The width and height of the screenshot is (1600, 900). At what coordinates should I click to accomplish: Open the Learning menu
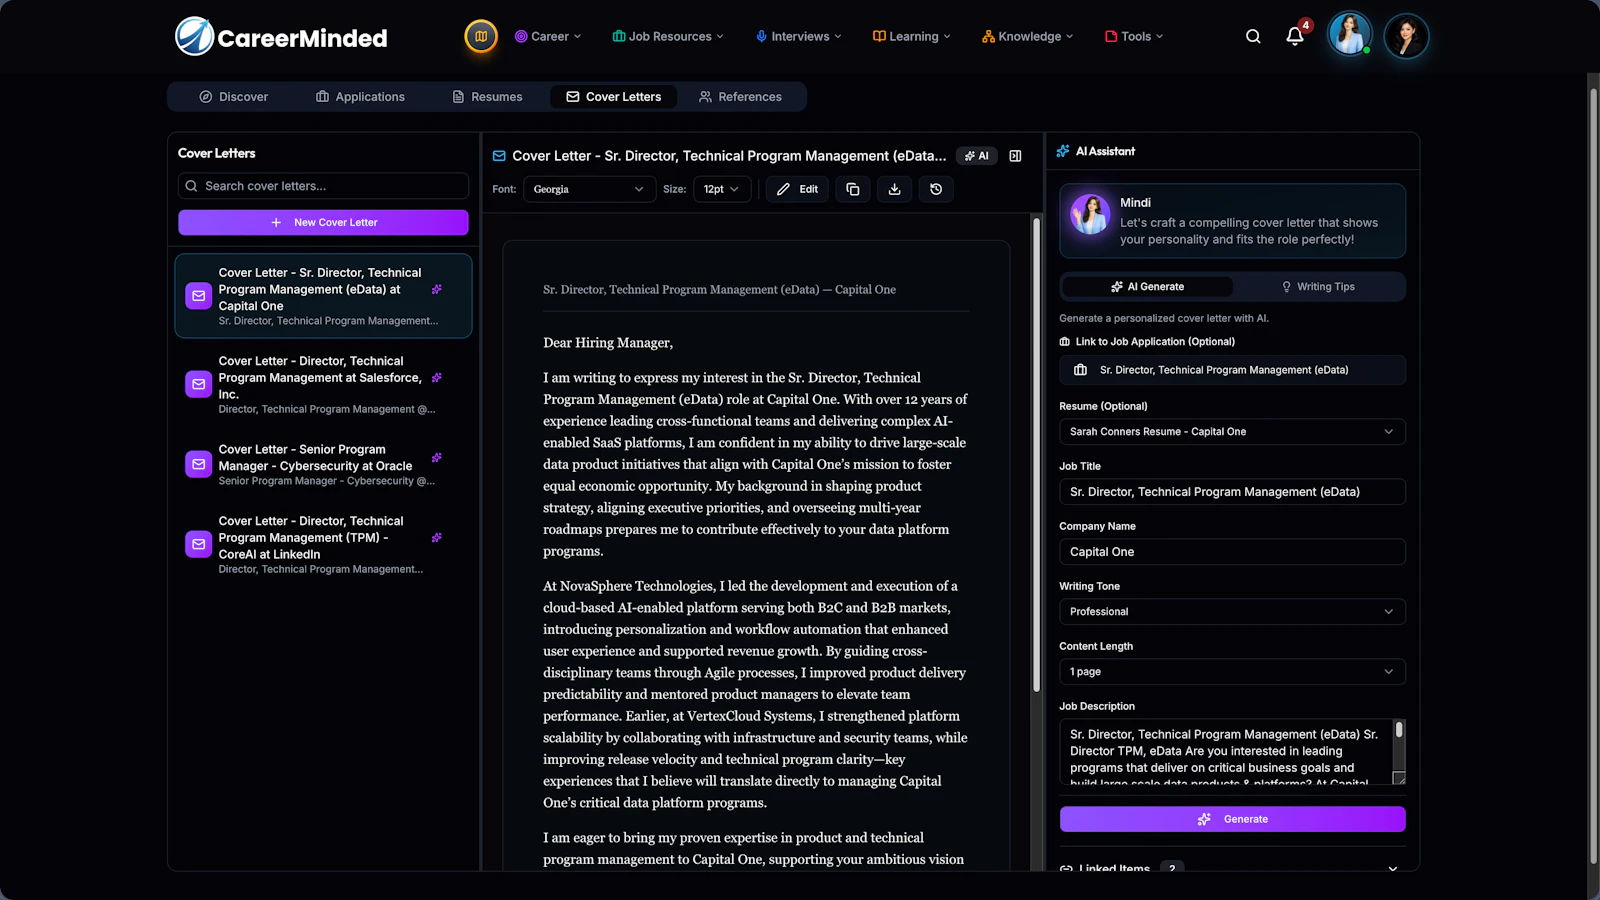(911, 36)
